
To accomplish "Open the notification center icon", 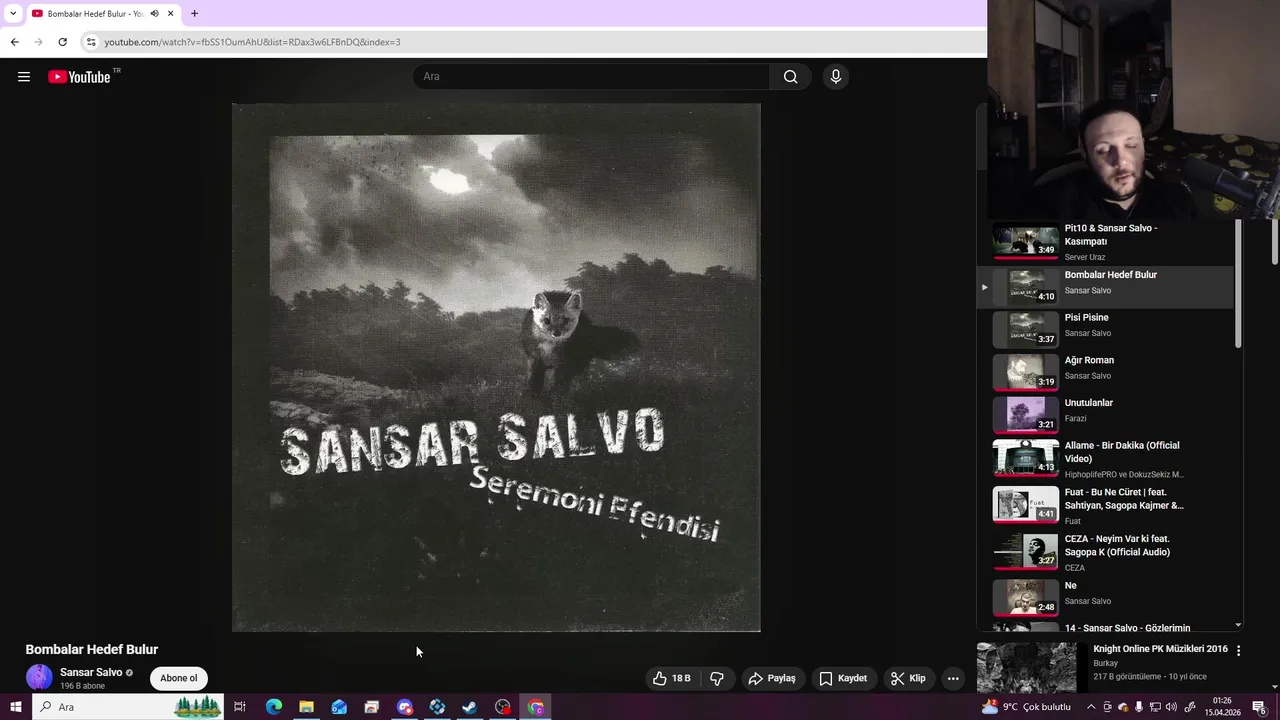I will click(1259, 707).
